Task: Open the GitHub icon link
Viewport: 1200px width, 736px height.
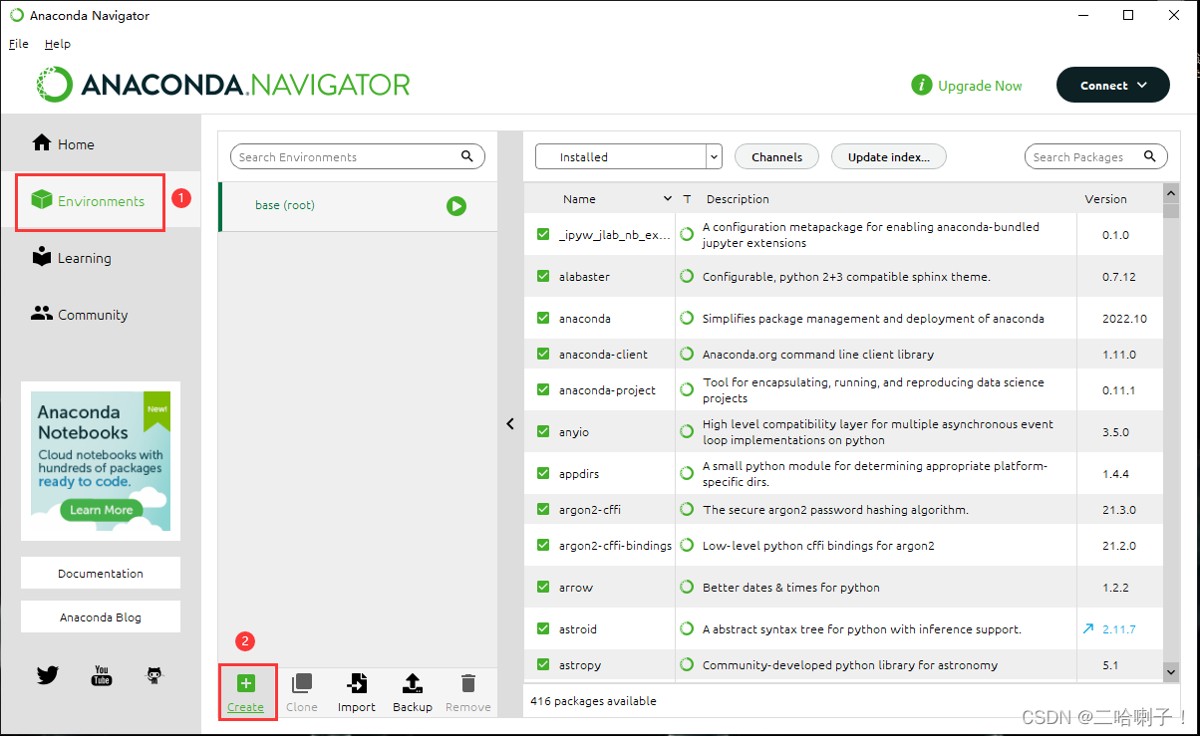Action: pyautogui.click(x=154, y=675)
